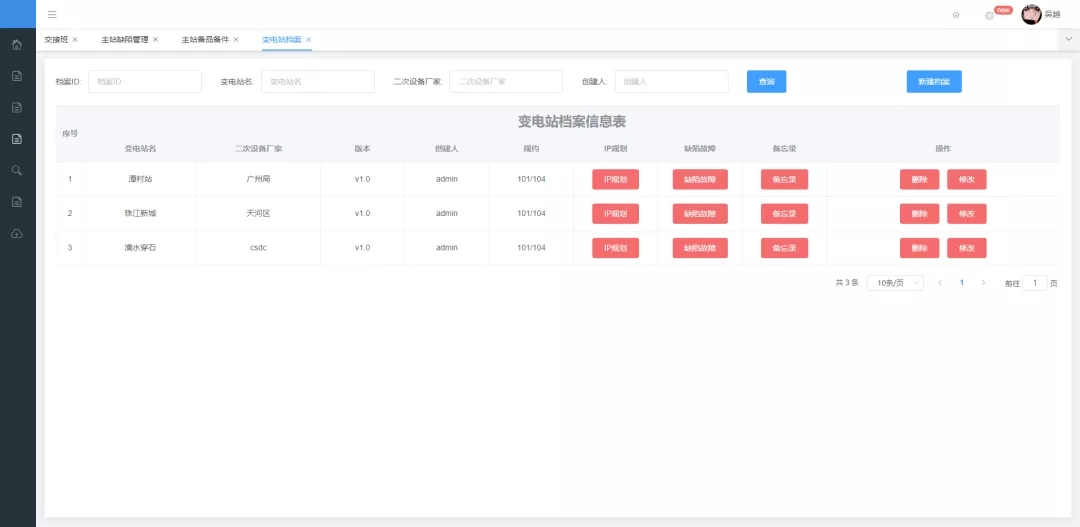Open the Home icon in left sidebar
The height and width of the screenshot is (527, 1080).
[17, 45]
